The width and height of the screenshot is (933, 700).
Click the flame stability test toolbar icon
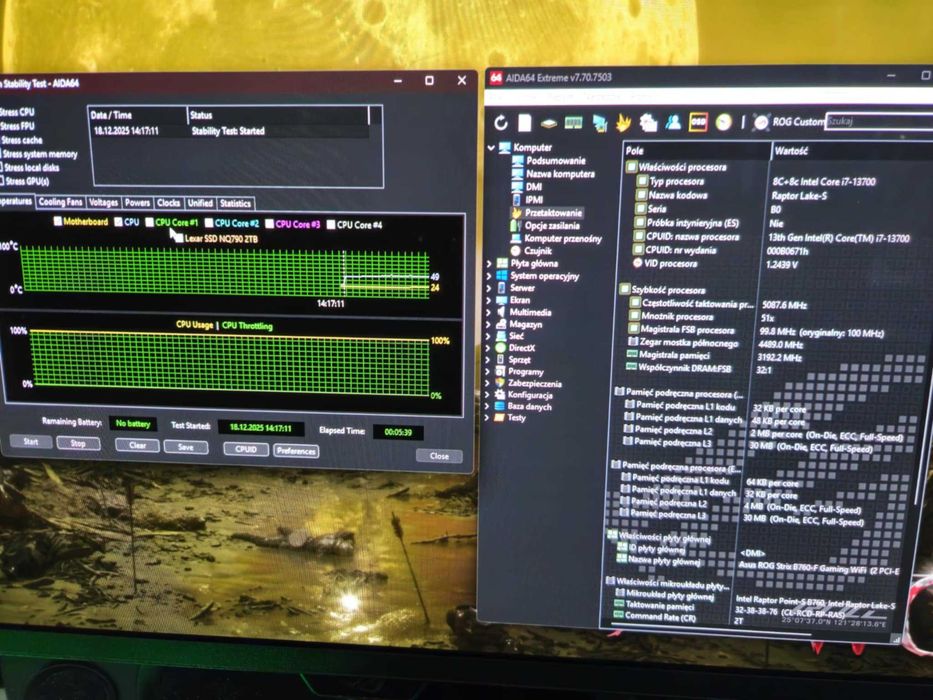coord(624,122)
